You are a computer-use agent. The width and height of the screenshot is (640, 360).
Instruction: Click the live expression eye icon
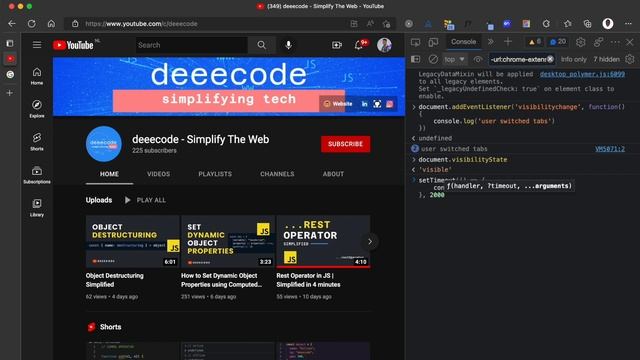478,60
